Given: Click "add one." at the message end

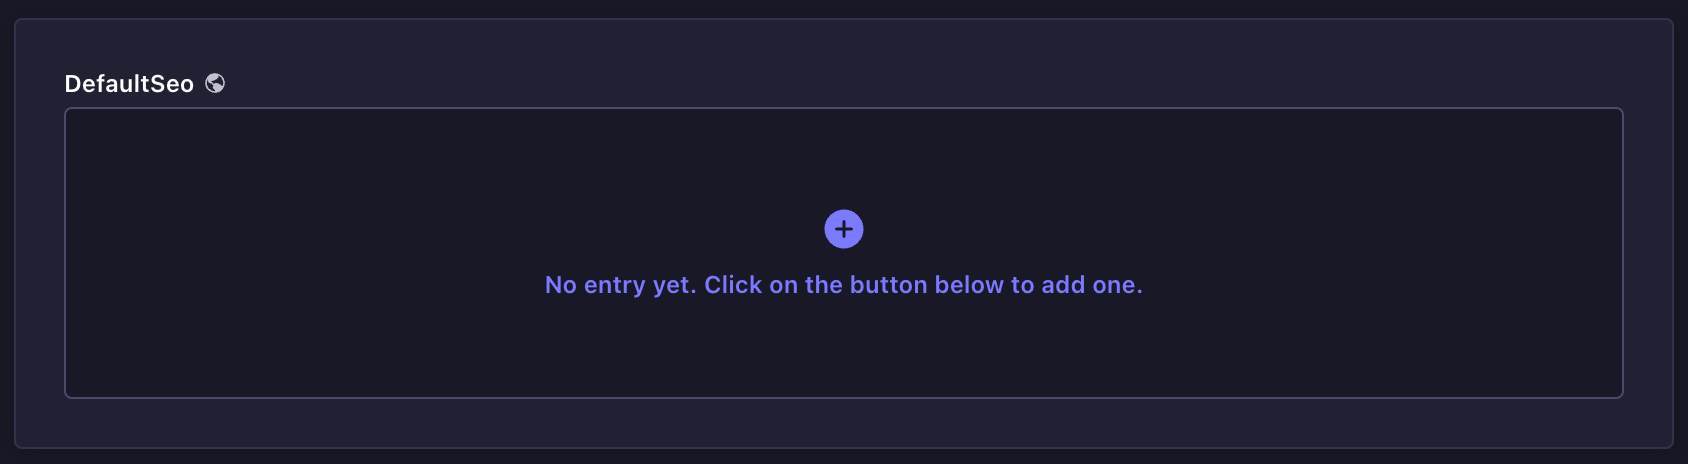Looking at the screenshot, I should 1092,285.
